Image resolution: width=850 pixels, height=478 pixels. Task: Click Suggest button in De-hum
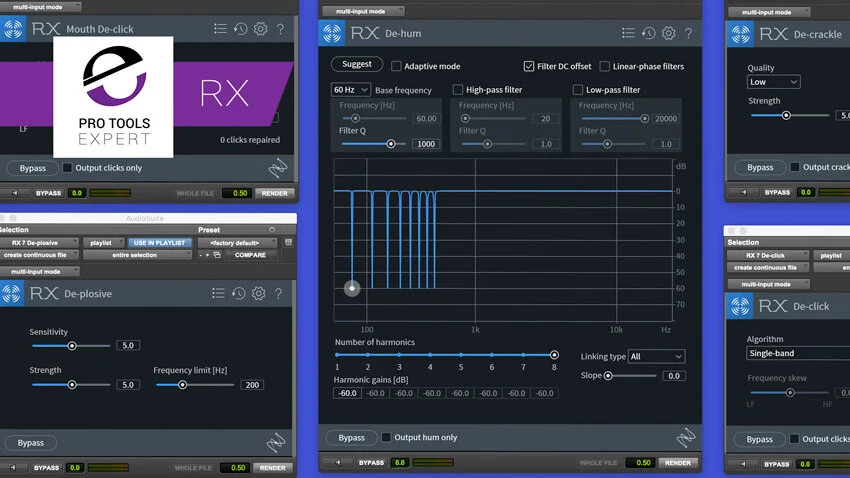(x=357, y=64)
